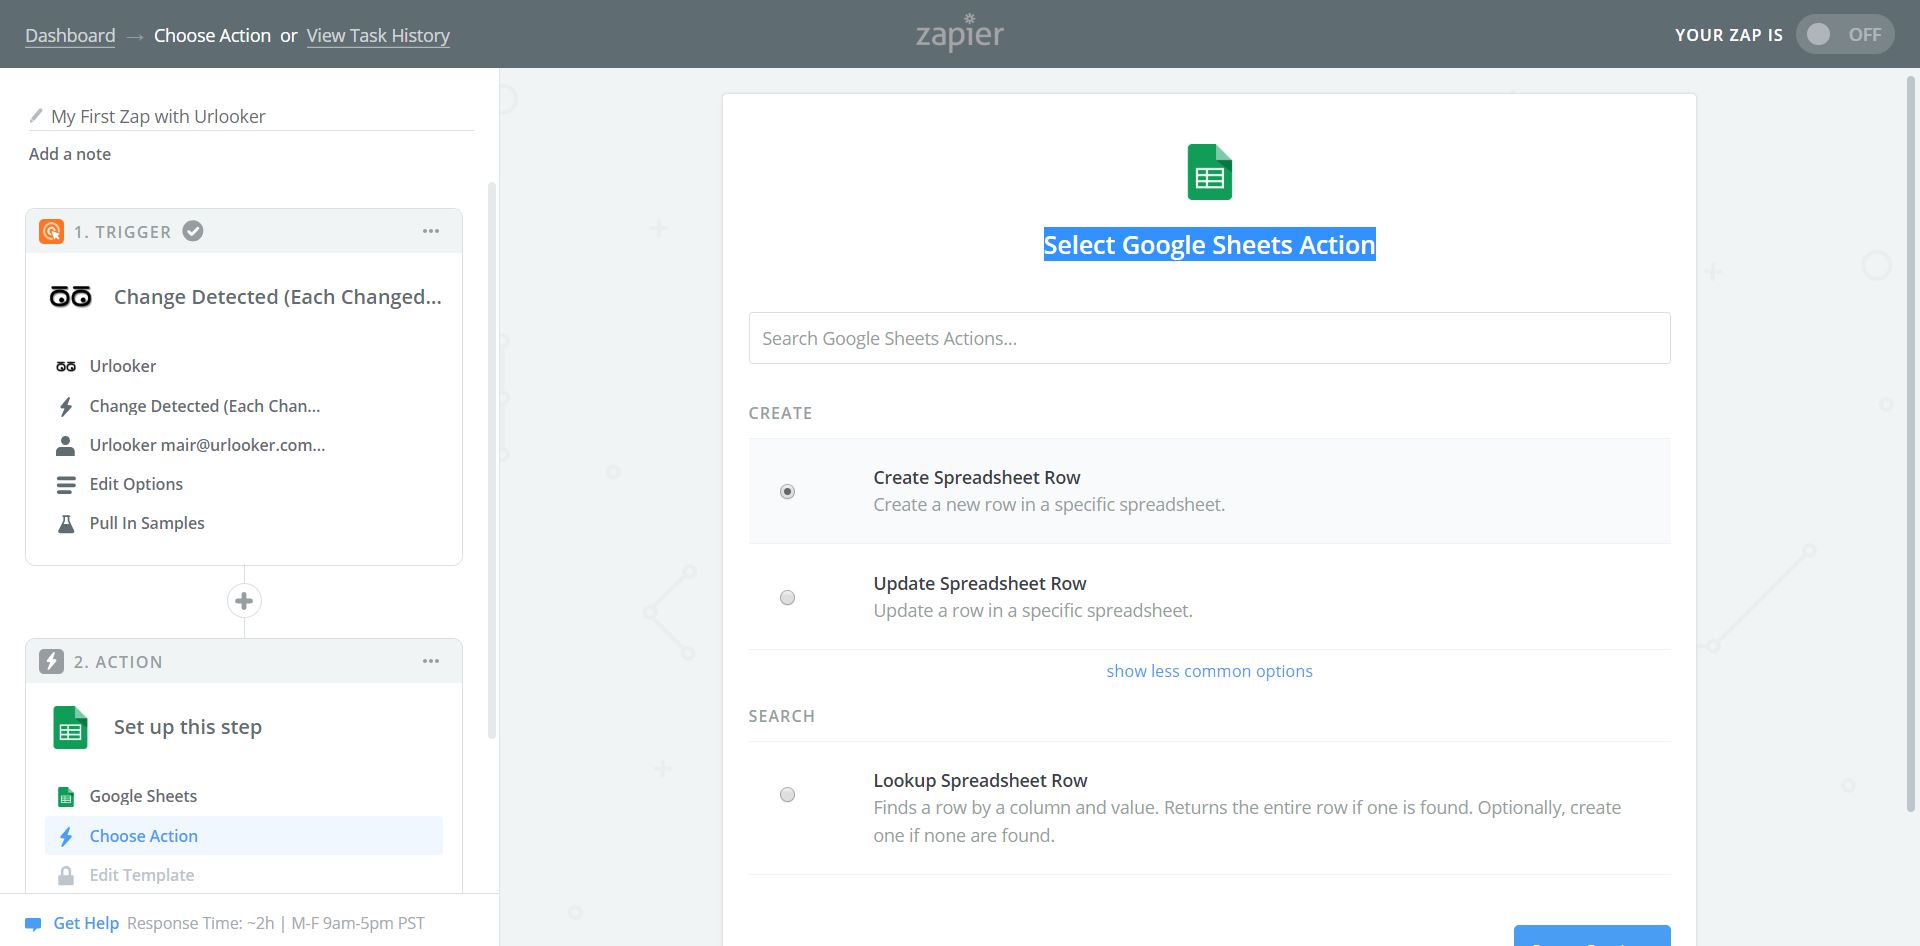Click the Search Google Sheets Actions field

pyautogui.click(x=1209, y=339)
